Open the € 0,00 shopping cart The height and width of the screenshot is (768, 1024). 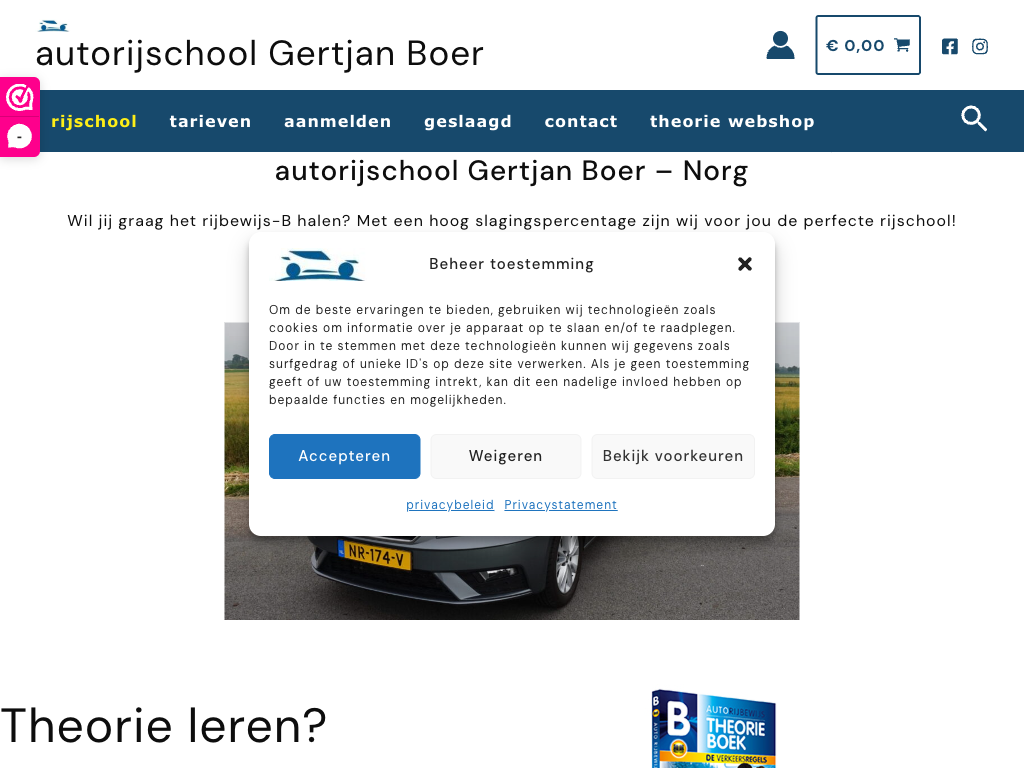coord(868,45)
